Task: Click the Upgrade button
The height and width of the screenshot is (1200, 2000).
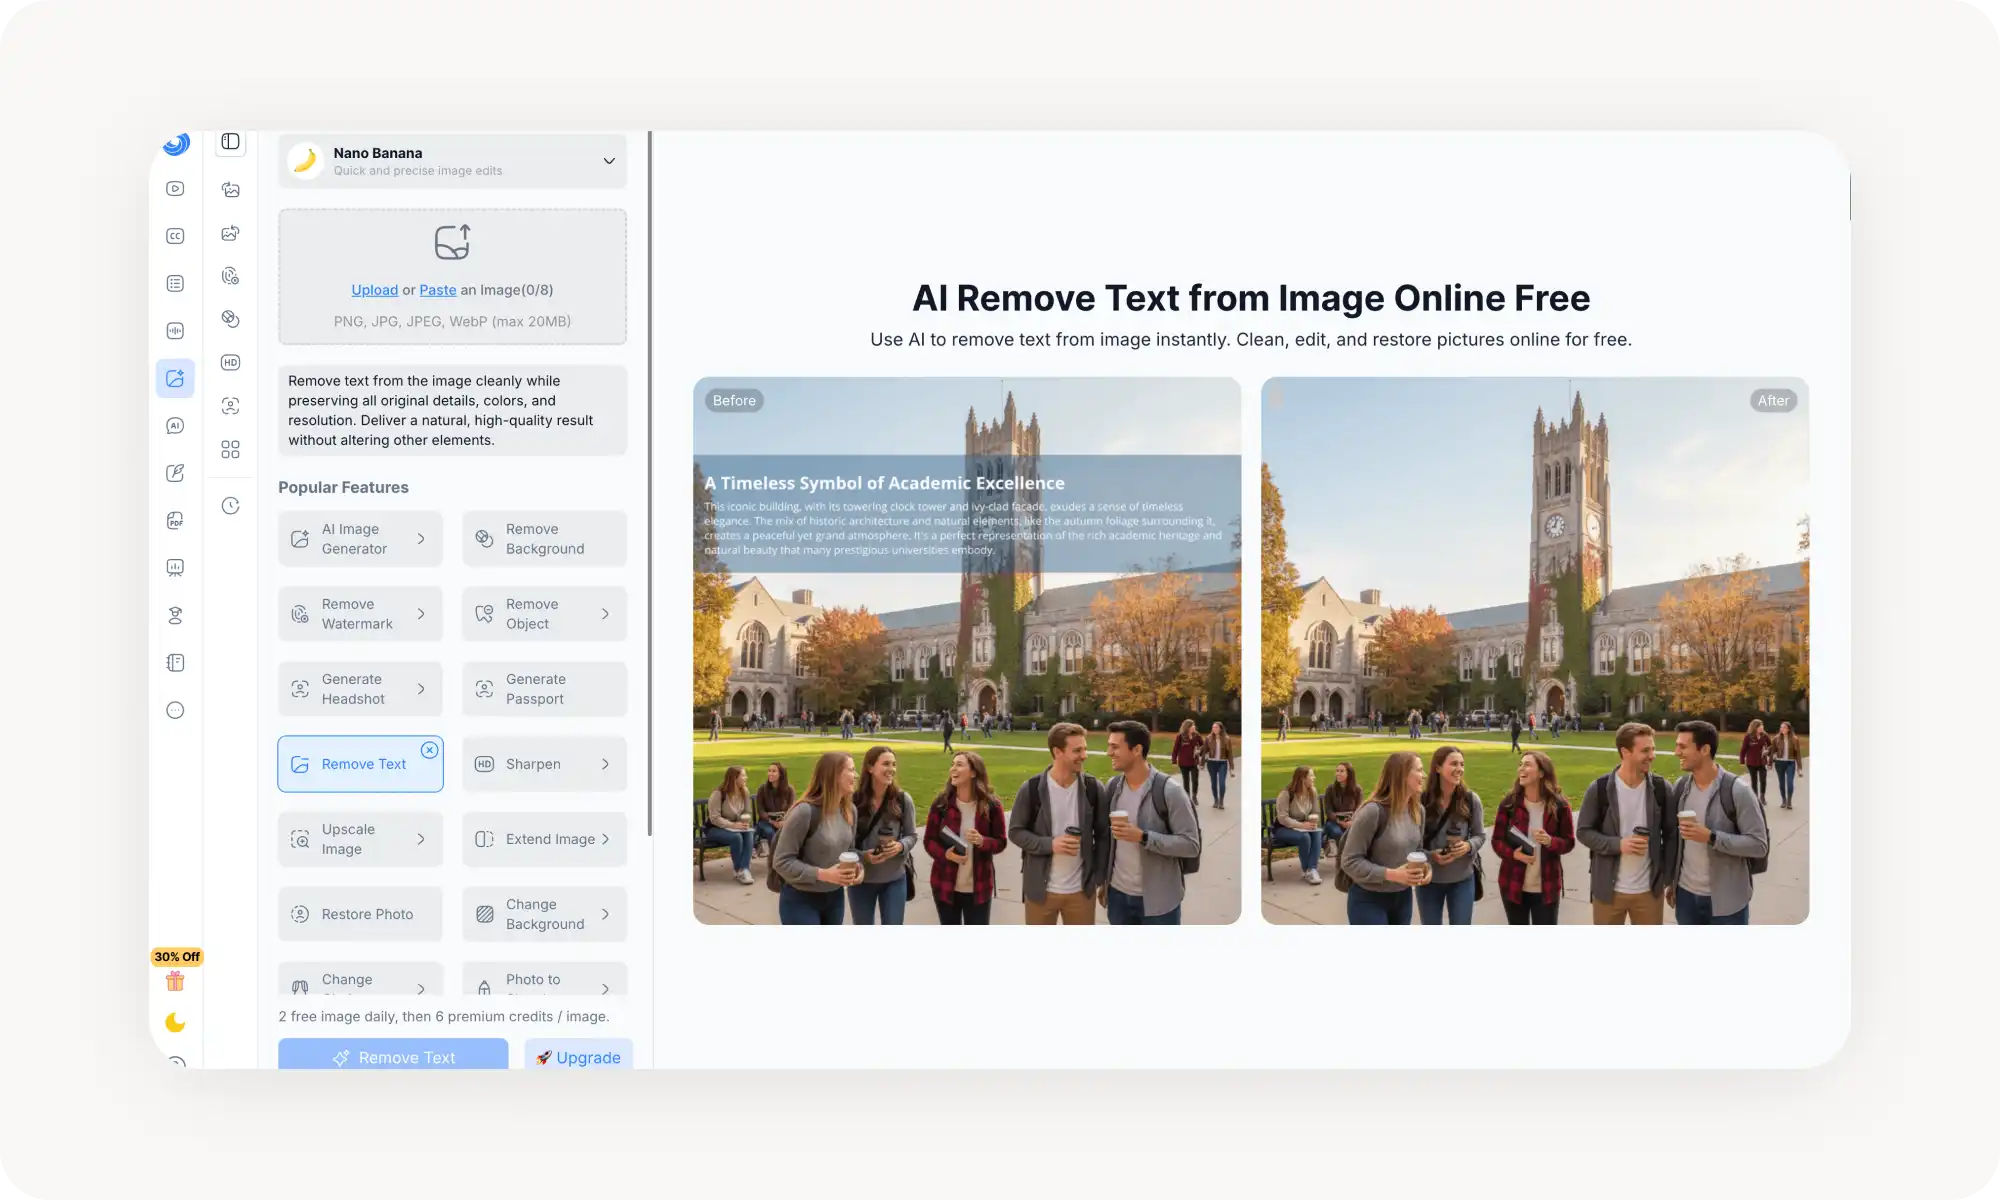Action: 578,1057
